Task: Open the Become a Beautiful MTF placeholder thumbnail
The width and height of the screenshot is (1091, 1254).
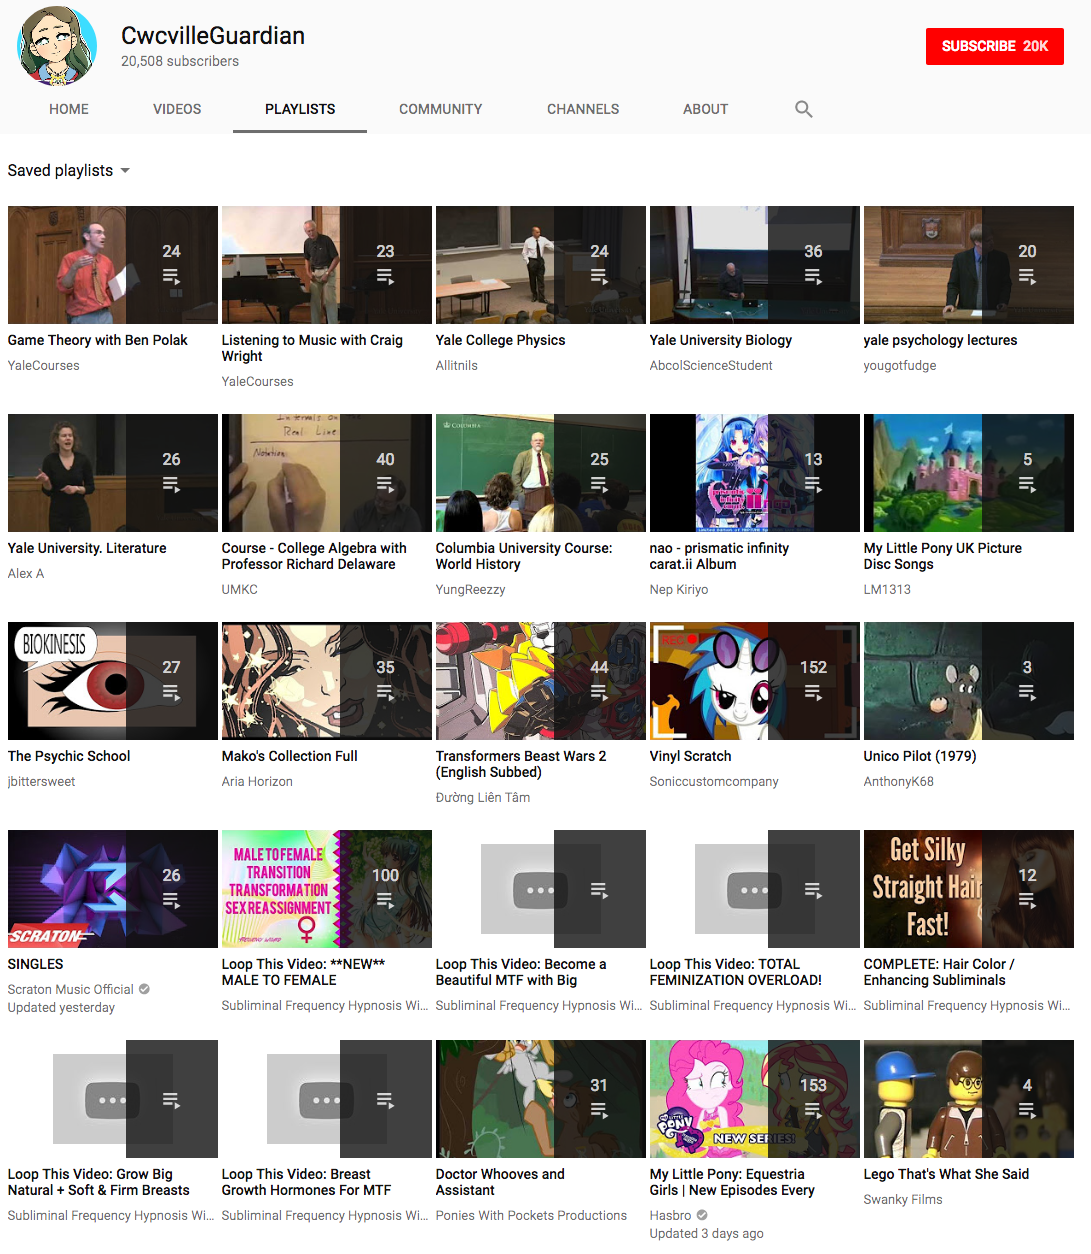Action: point(541,889)
